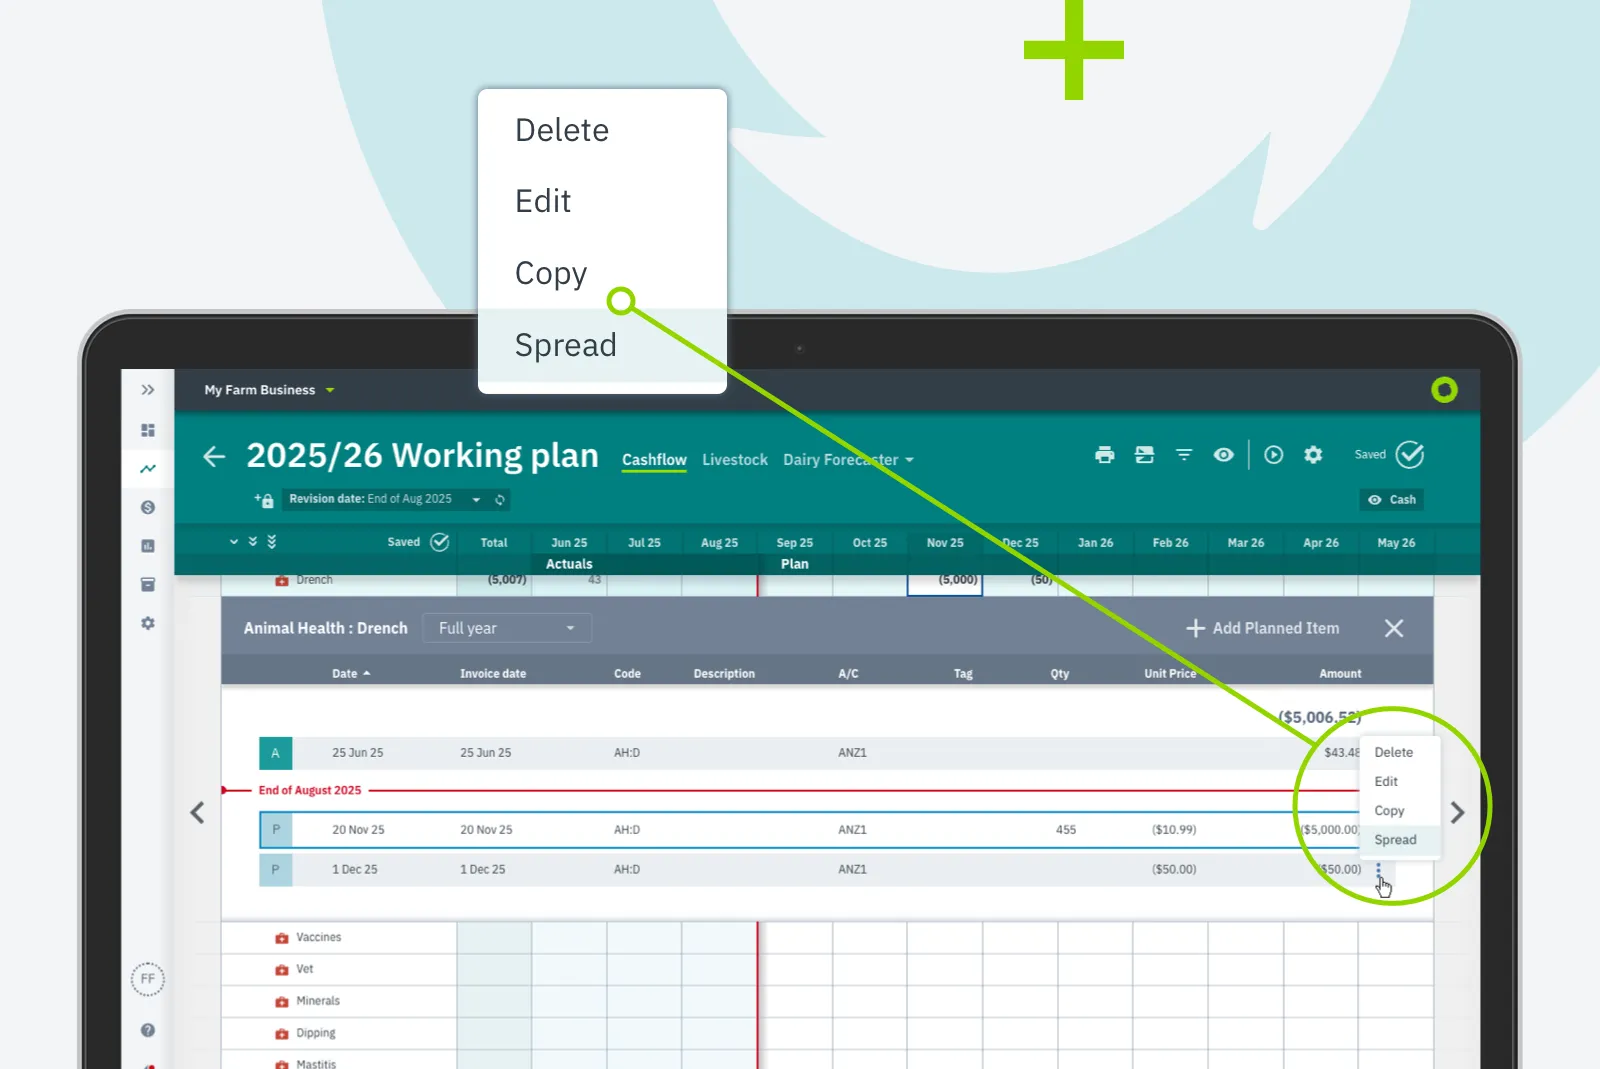1600x1069 pixels.
Task: Open the three-dot menu on the 1 Dec 25 row
Action: point(1378,869)
